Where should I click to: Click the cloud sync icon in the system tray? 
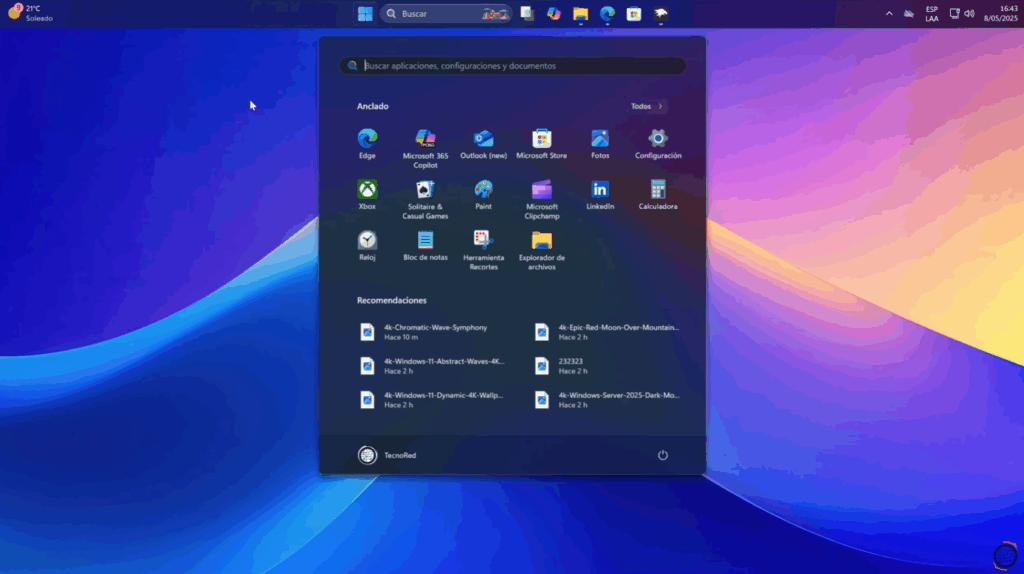pos(908,14)
